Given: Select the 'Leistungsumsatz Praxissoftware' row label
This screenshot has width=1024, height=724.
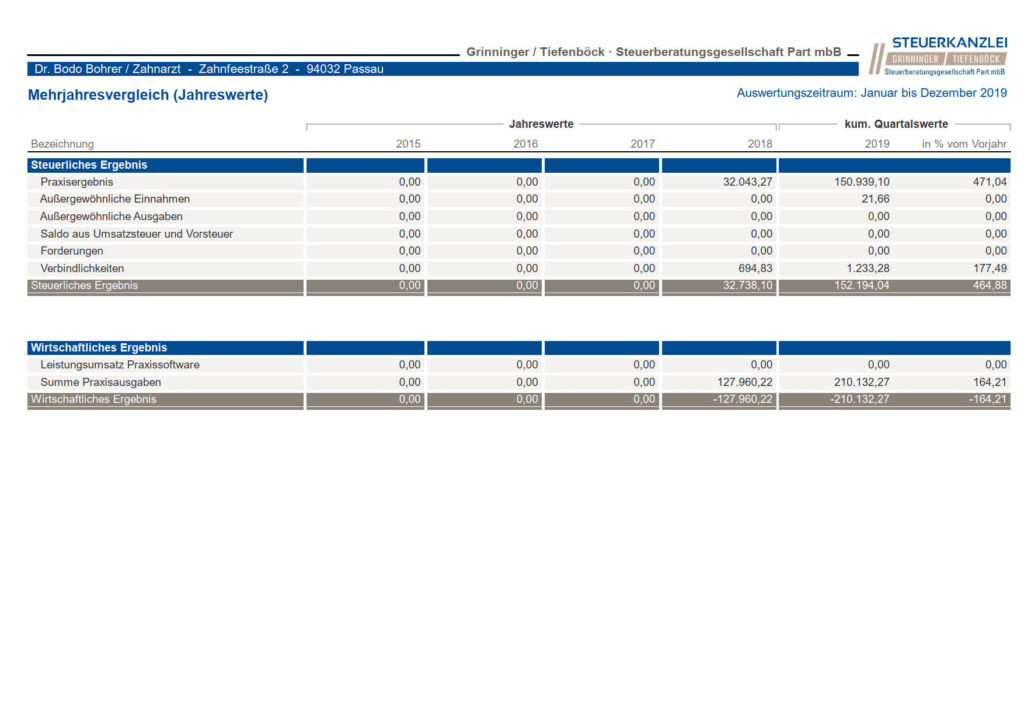Looking at the screenshot, I should pyautogui.click(x=120, y=365).
